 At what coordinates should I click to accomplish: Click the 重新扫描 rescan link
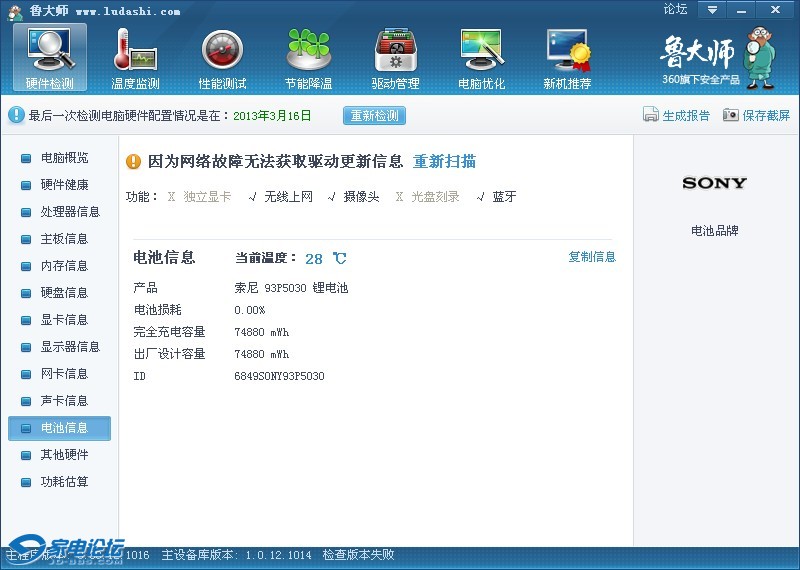(x=444, y=161)
